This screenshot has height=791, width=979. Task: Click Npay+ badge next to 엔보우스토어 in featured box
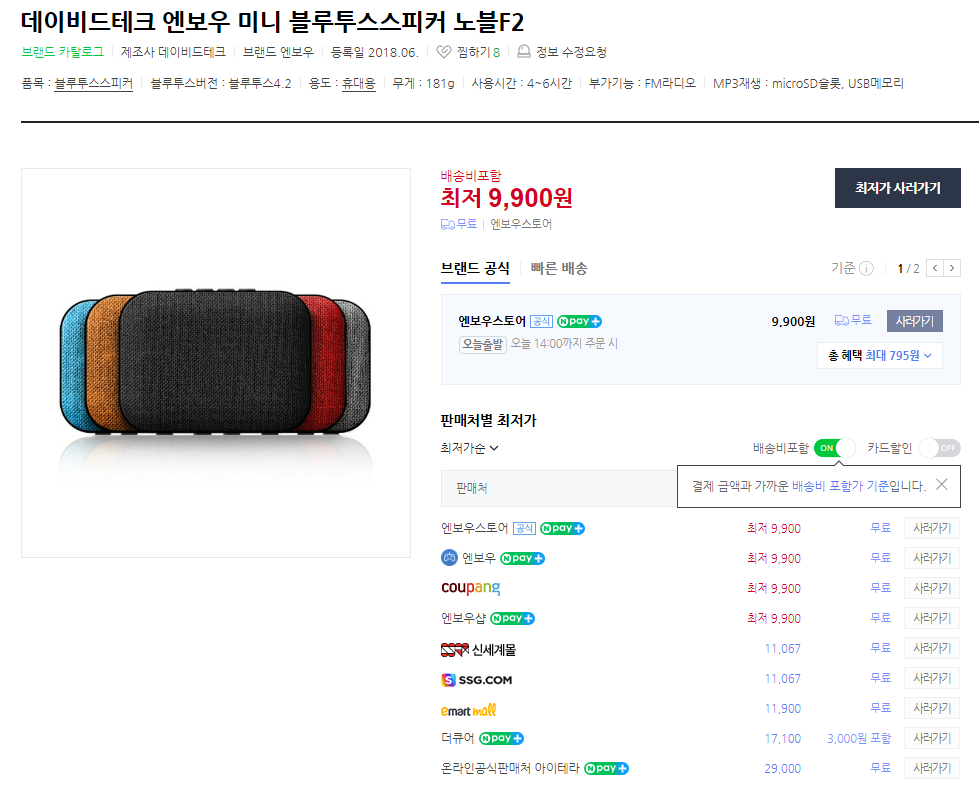point(579,321)
